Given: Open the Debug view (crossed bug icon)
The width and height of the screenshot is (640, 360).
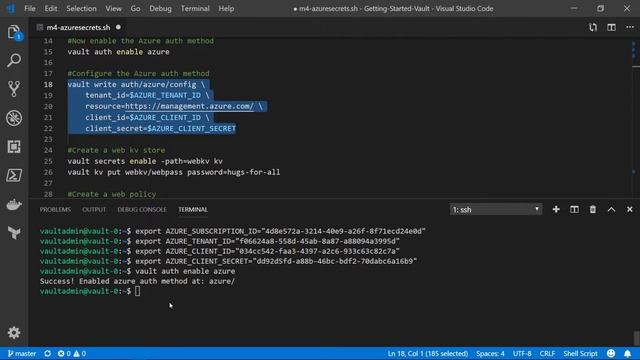Looking at the screenshot, I should click(x=14, y=118).
